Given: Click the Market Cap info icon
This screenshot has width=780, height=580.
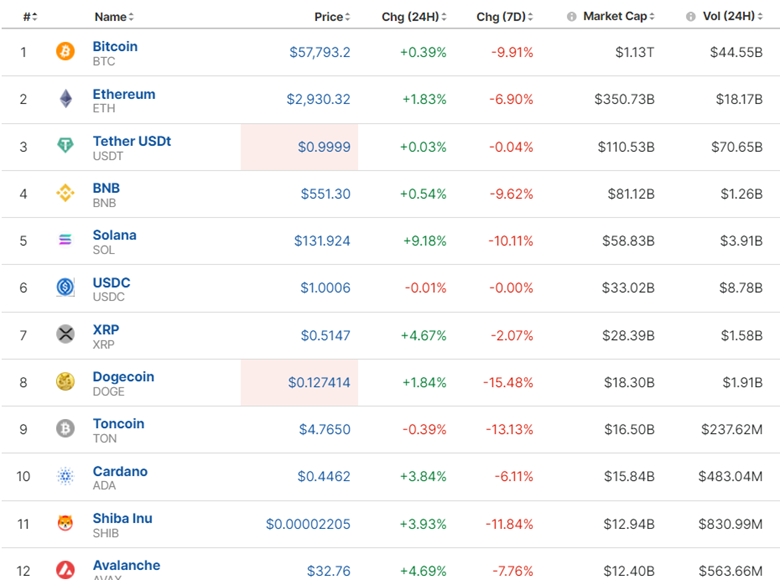Looking at the screenshot, I should (572, 17).
